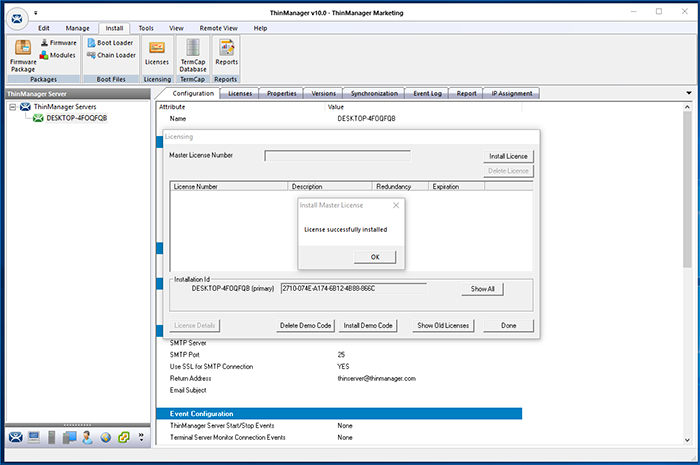
Task: Open the green VCenter link icon
Action: tap(124, 437)
